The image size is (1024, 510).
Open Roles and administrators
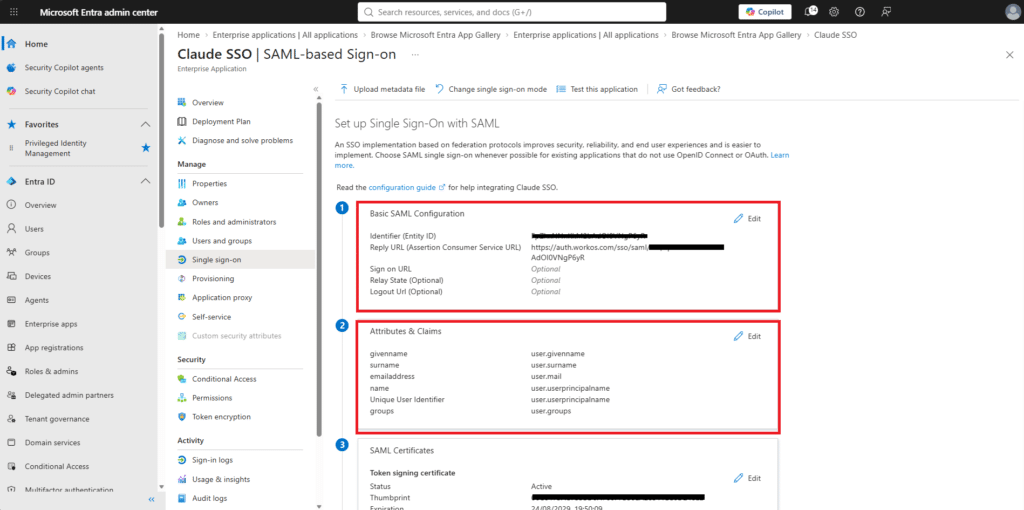234,222
